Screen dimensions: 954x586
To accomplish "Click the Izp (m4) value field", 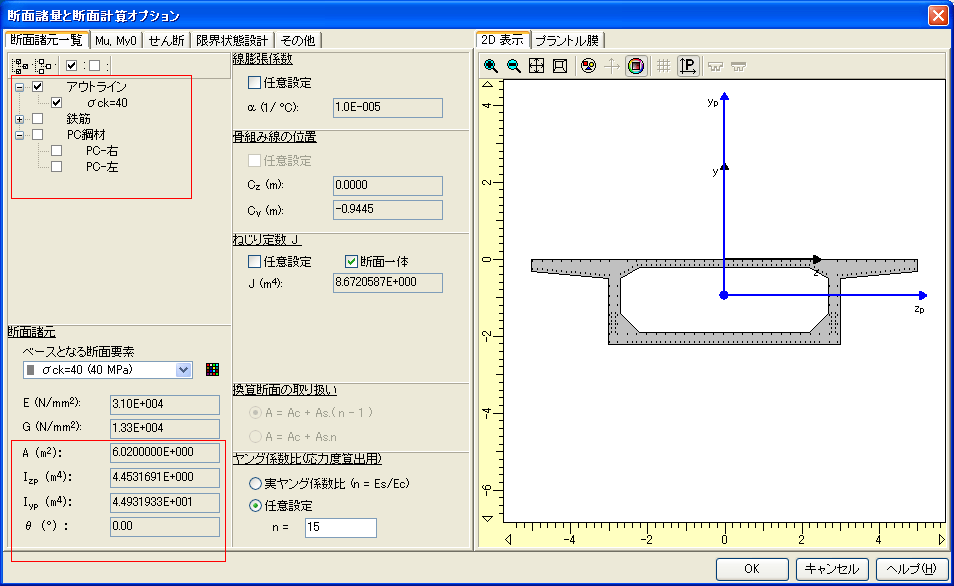I will tap(165, 478).
